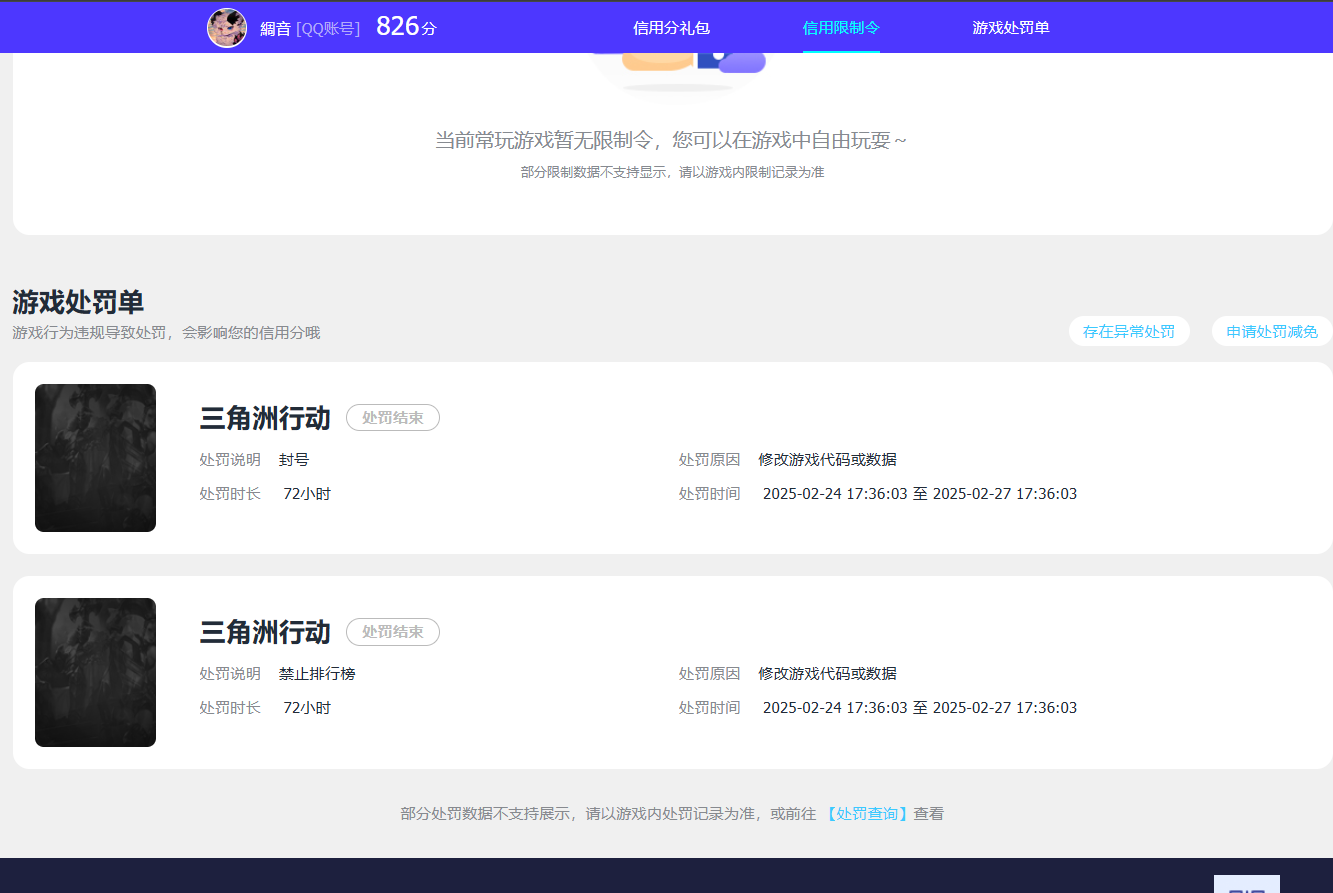Select the active 信用限制令 tab
The width and height of the screenshot is (1333, 893).
tap(840, 28)
